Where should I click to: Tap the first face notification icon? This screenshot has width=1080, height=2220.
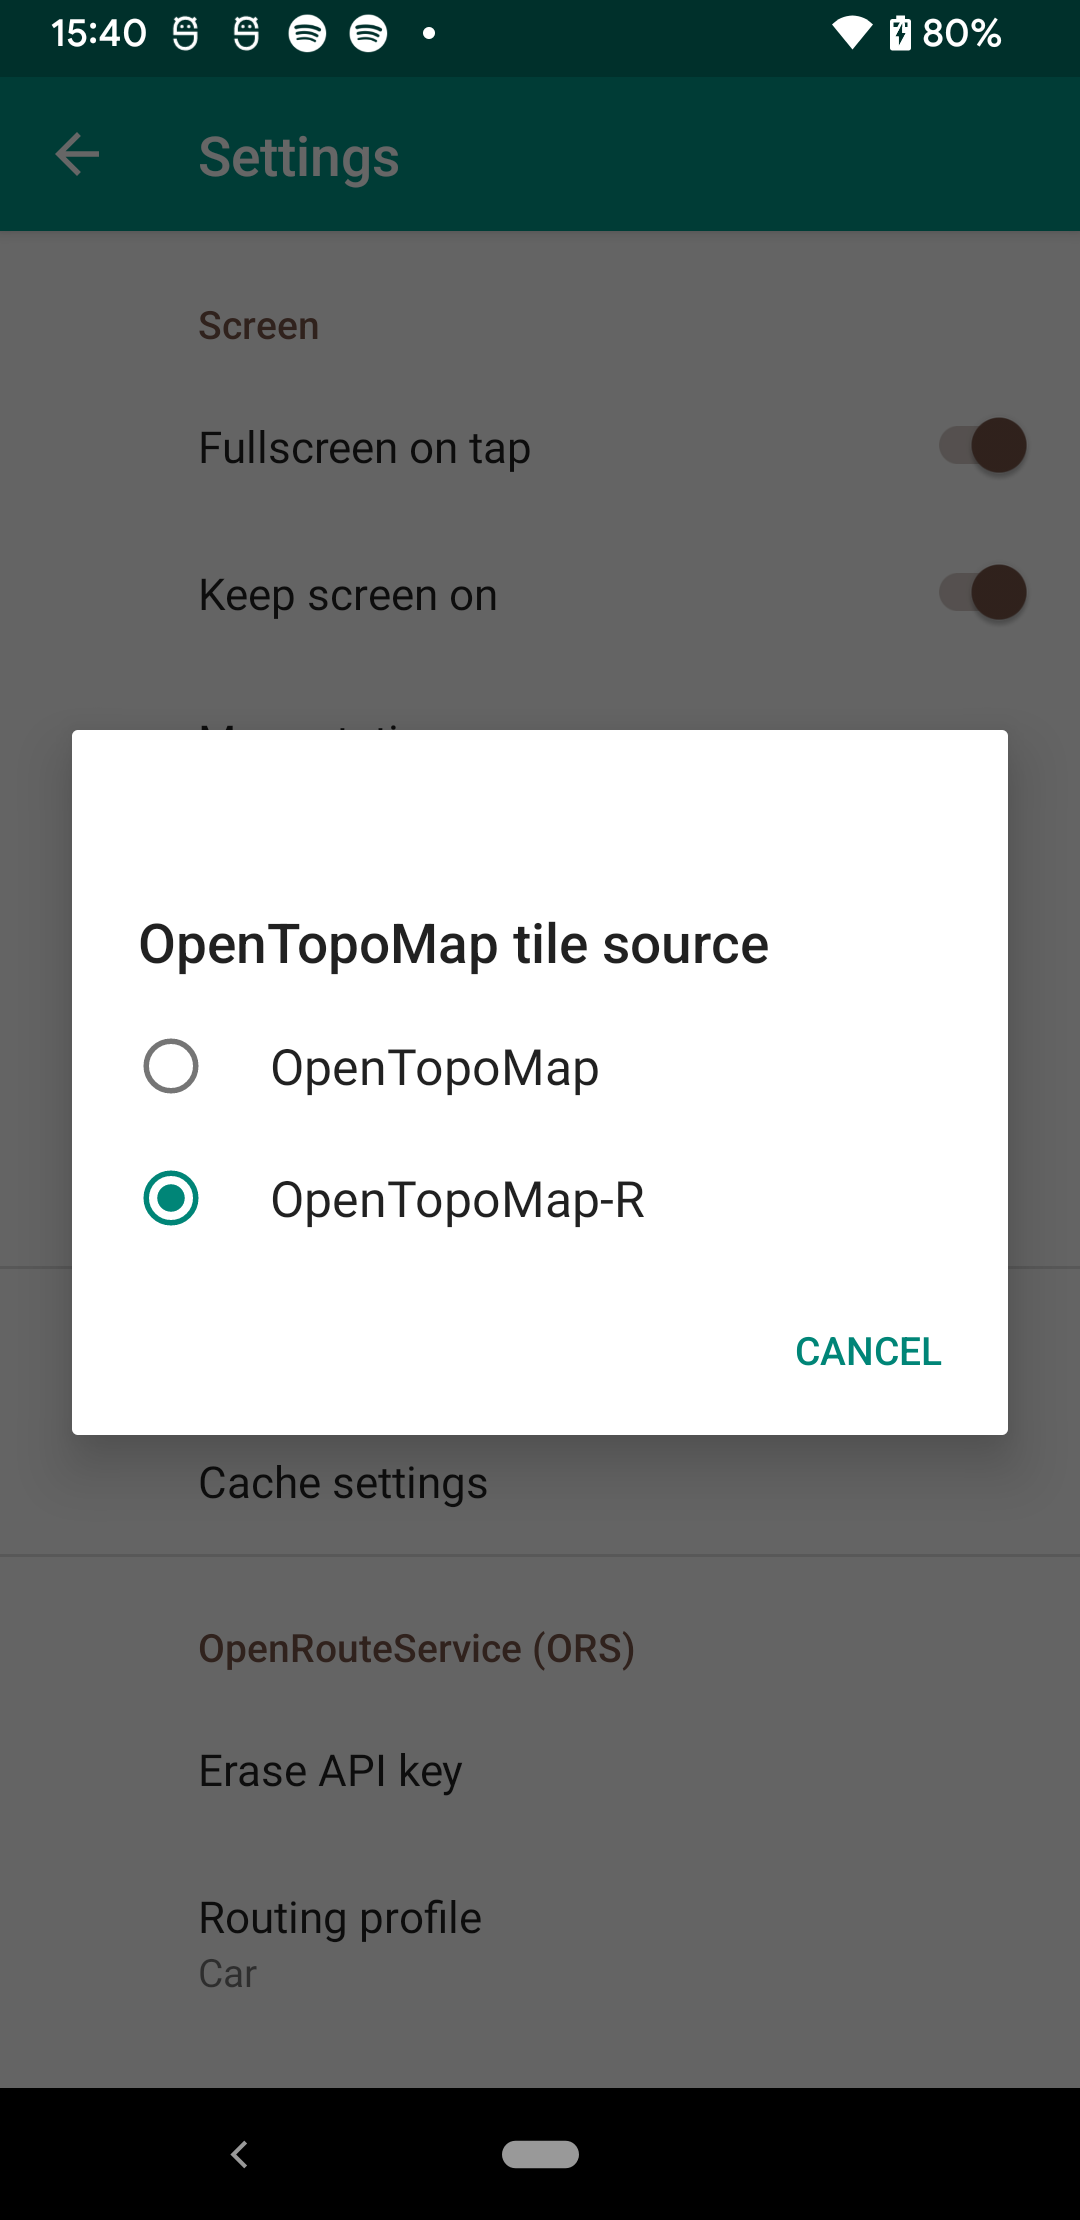186,33
